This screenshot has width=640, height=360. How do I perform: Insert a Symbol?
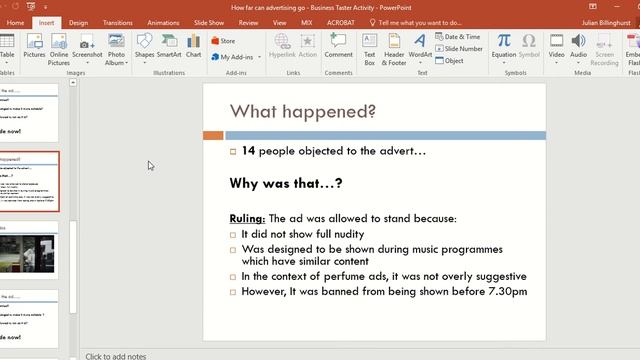coord(529,46)
